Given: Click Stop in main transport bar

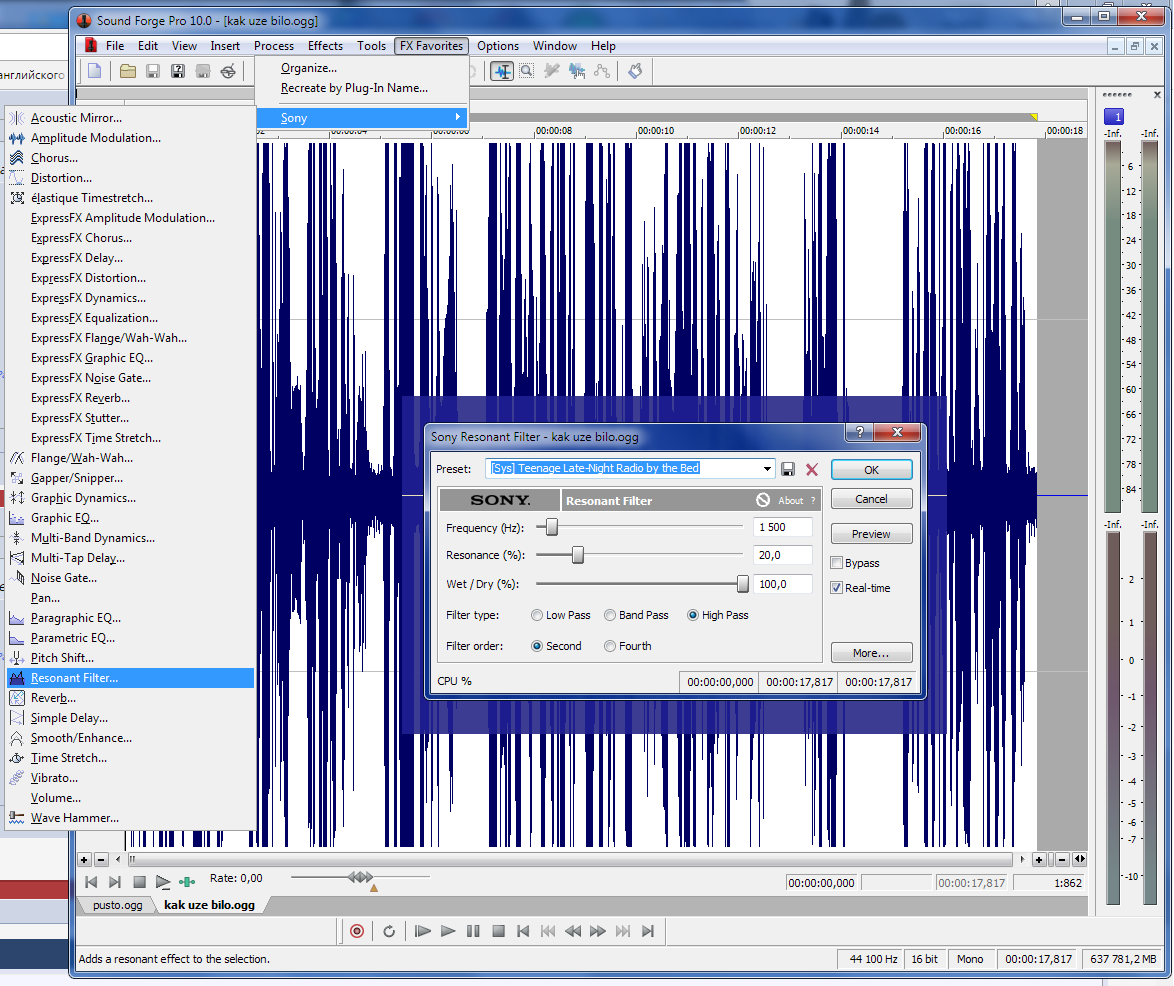Looking at the screenshot, I should point(499,931).
